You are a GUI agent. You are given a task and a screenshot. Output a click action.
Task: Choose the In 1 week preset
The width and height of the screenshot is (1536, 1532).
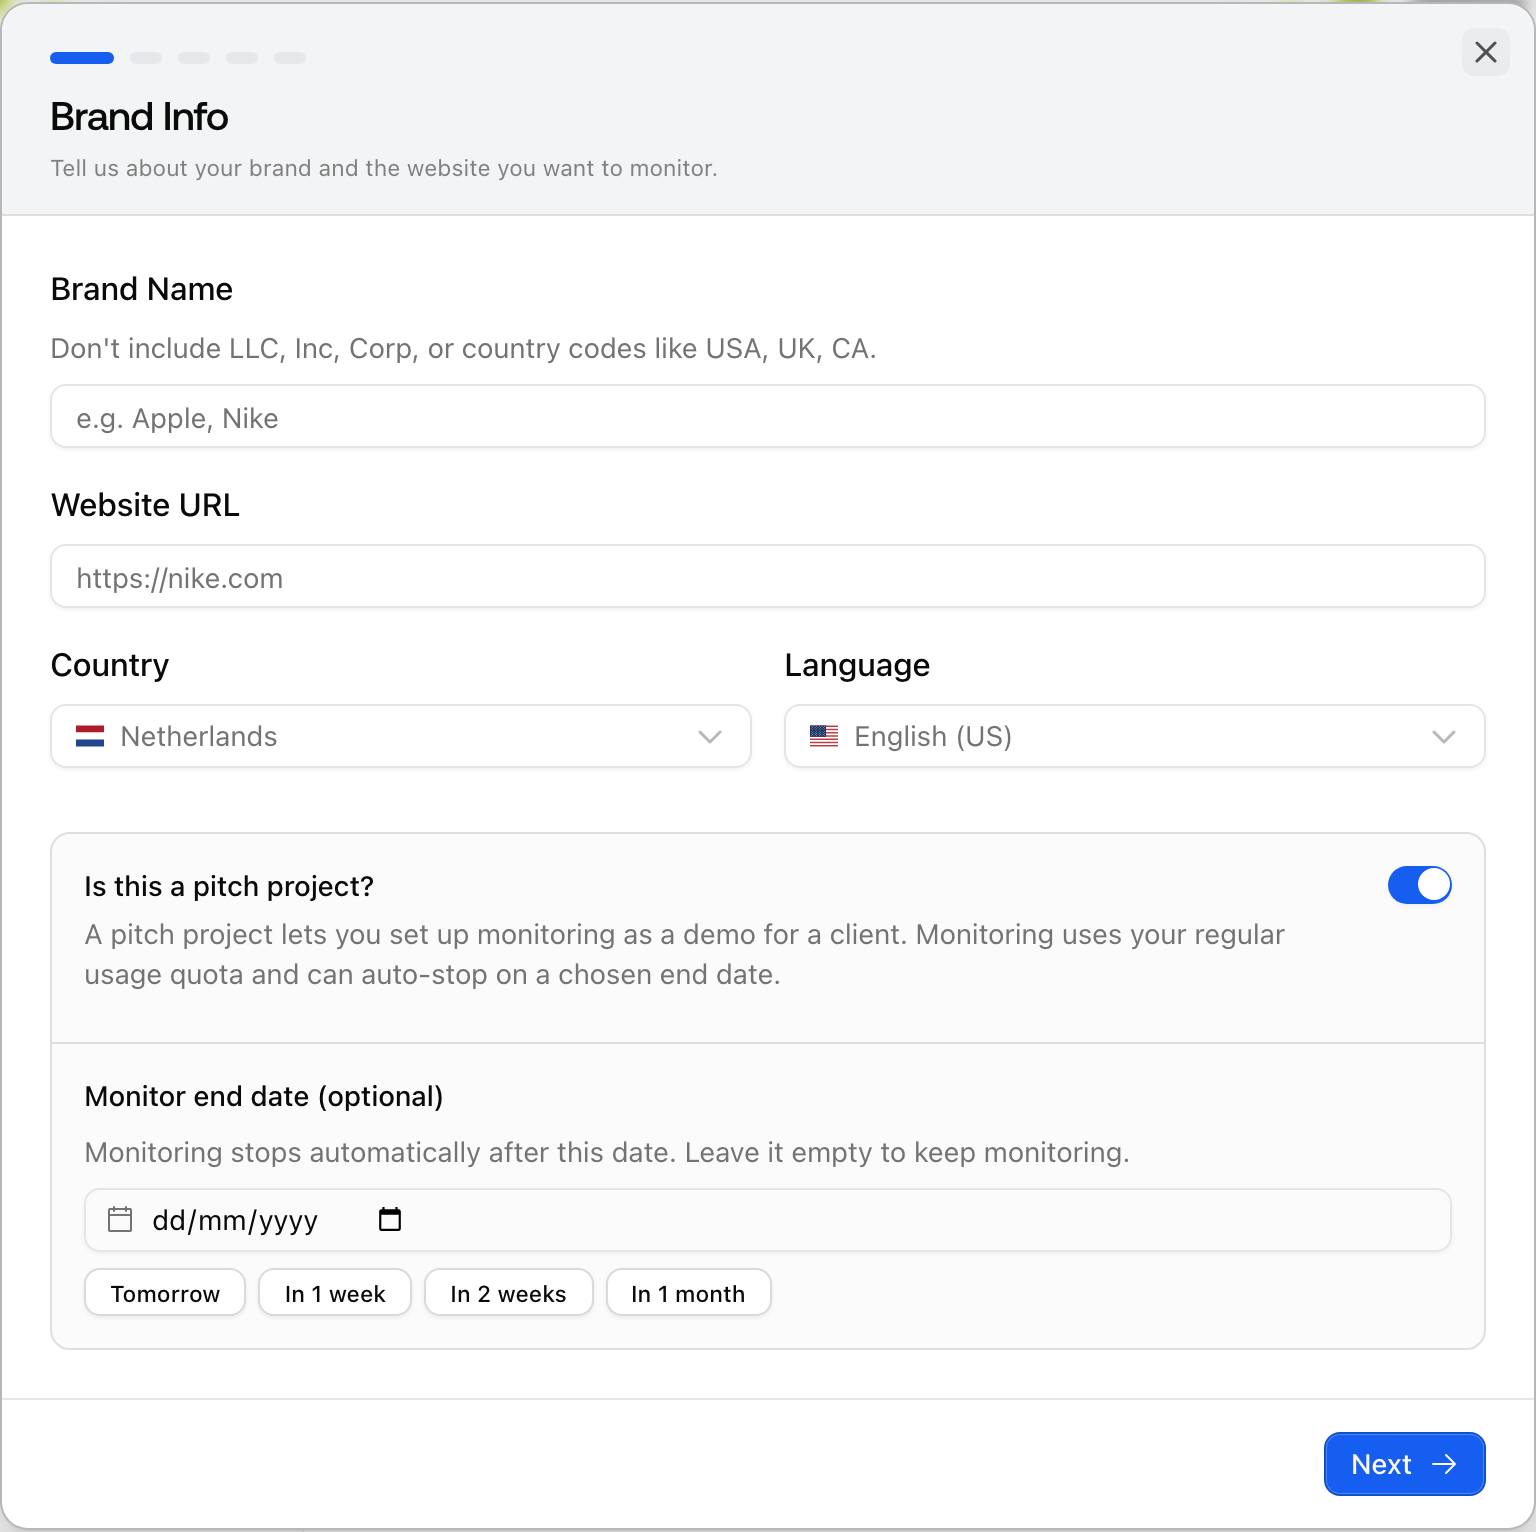[x=335, y=1293]
